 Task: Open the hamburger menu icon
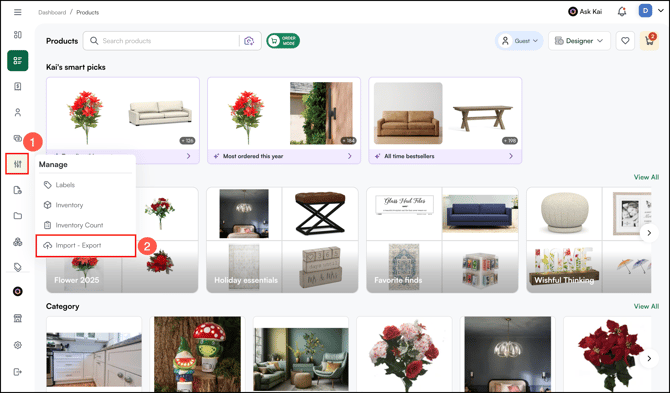click(x=18, y=12)
